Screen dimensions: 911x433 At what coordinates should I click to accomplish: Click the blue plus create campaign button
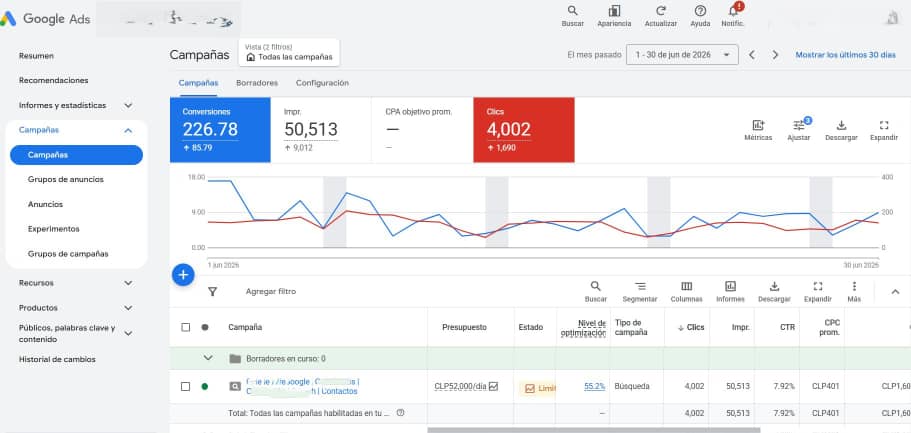pos(183,275)
